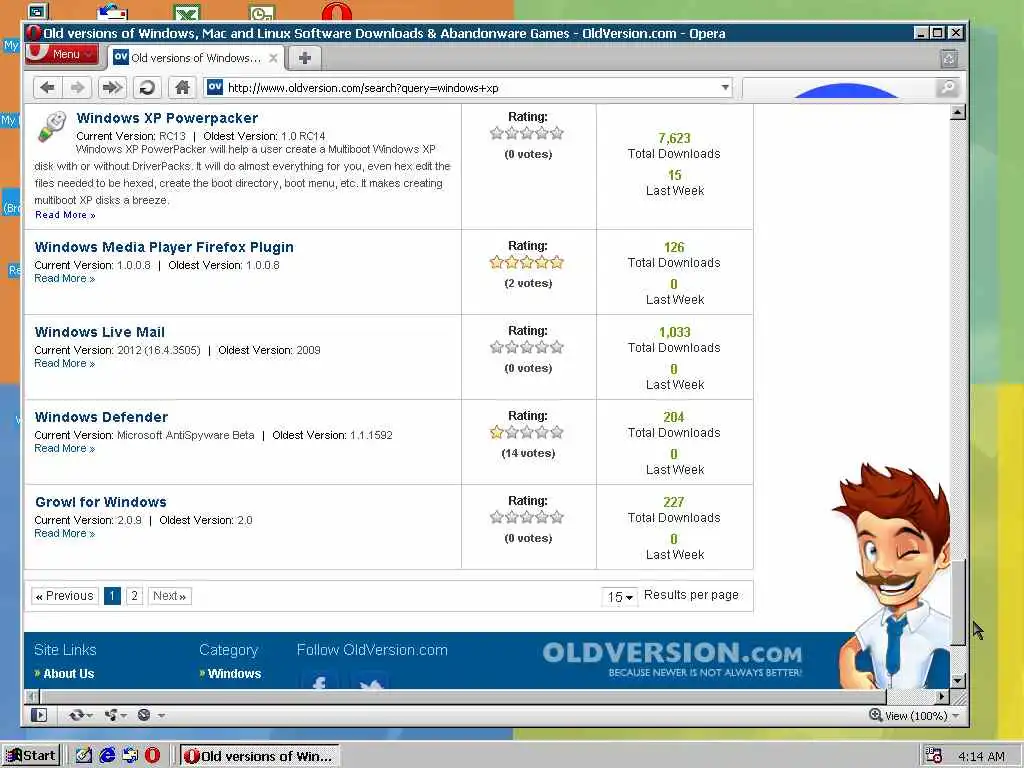Close the Old versions of Windows tab
This screenshot has height=768, width=1024.
point(274,58)
